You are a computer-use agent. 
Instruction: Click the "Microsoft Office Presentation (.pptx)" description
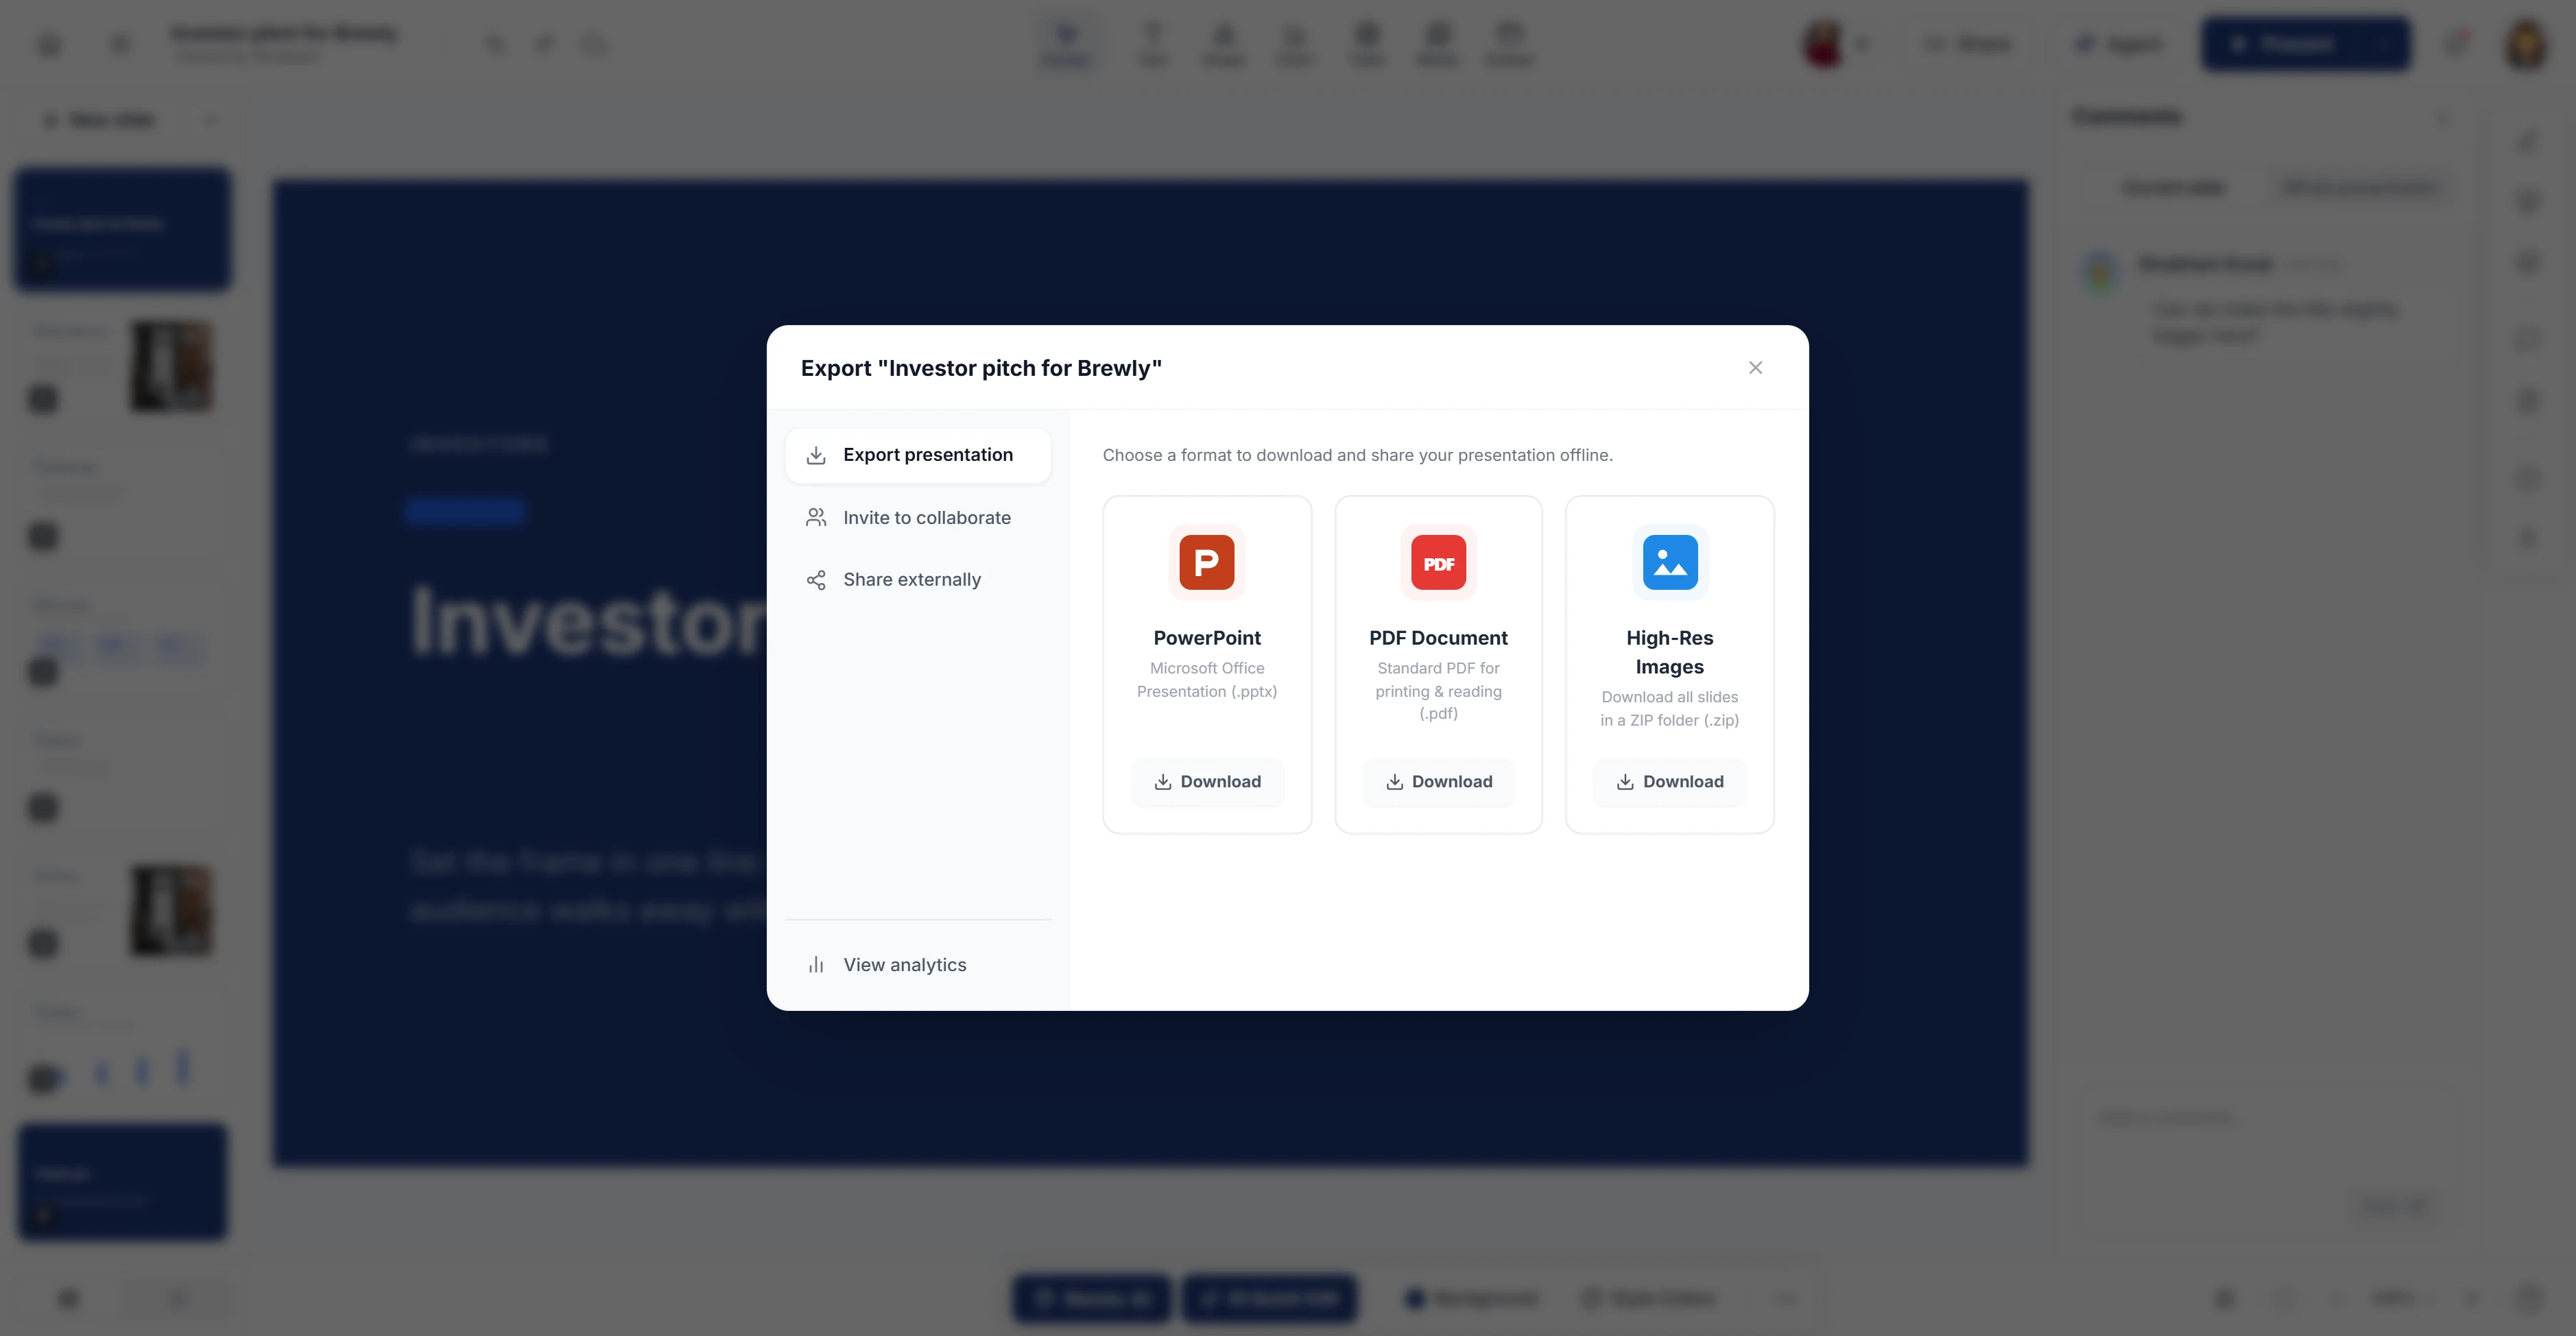[1207, 680]
